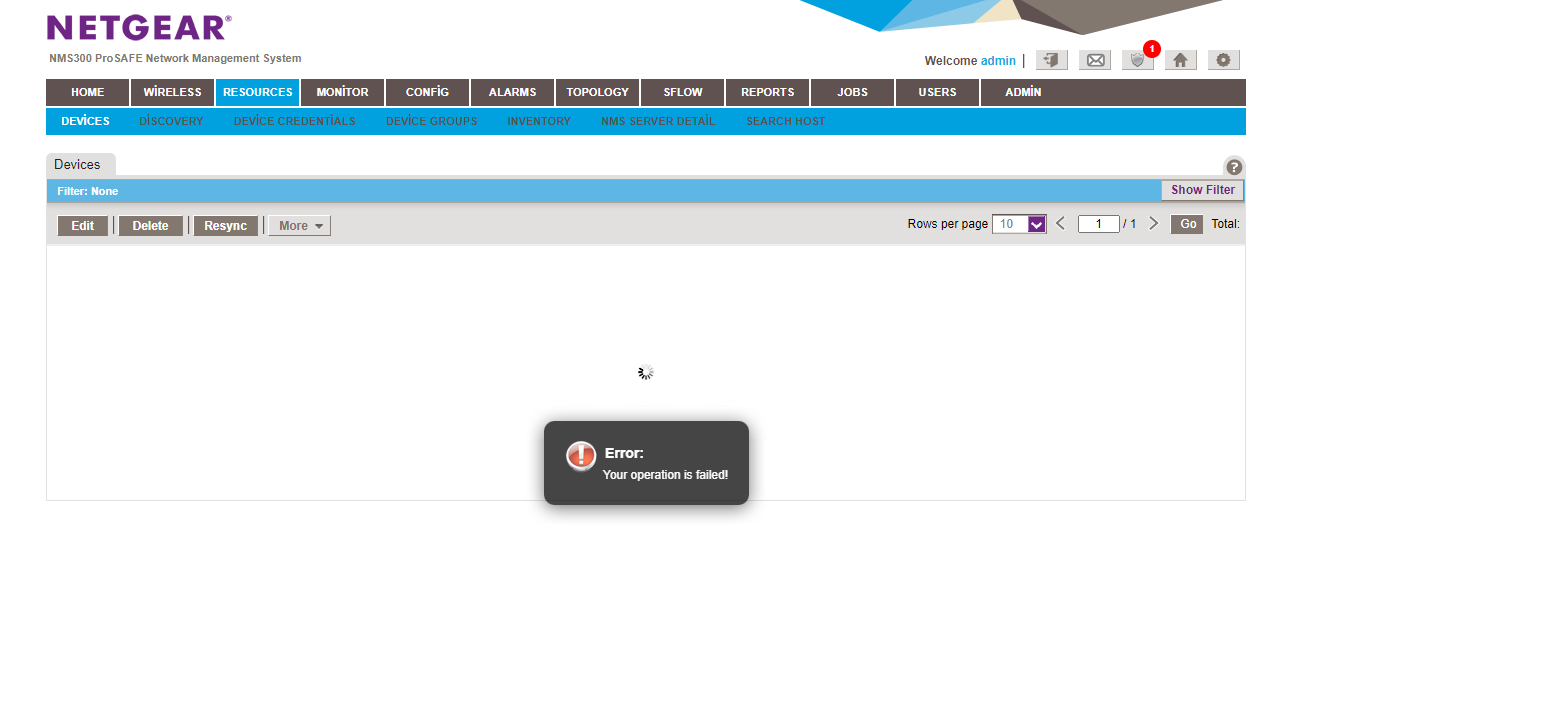Select the DEVICES submenu item

85,121
